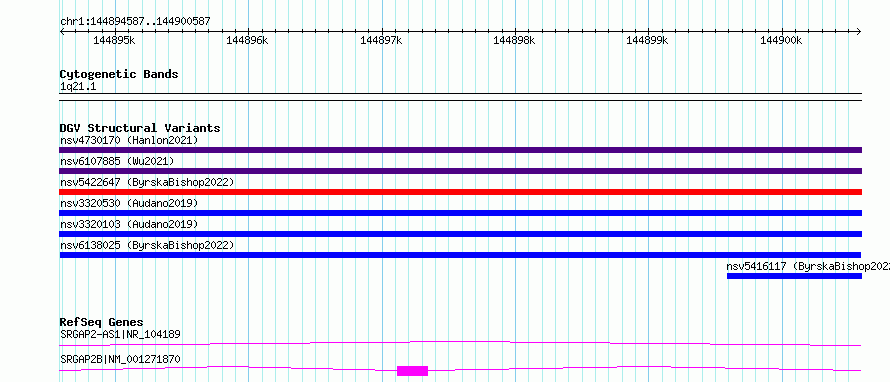Click the purple bar under nsv4730170
Image resolution: width=890 pixels, height=382 pixels.
coord(460,150)
